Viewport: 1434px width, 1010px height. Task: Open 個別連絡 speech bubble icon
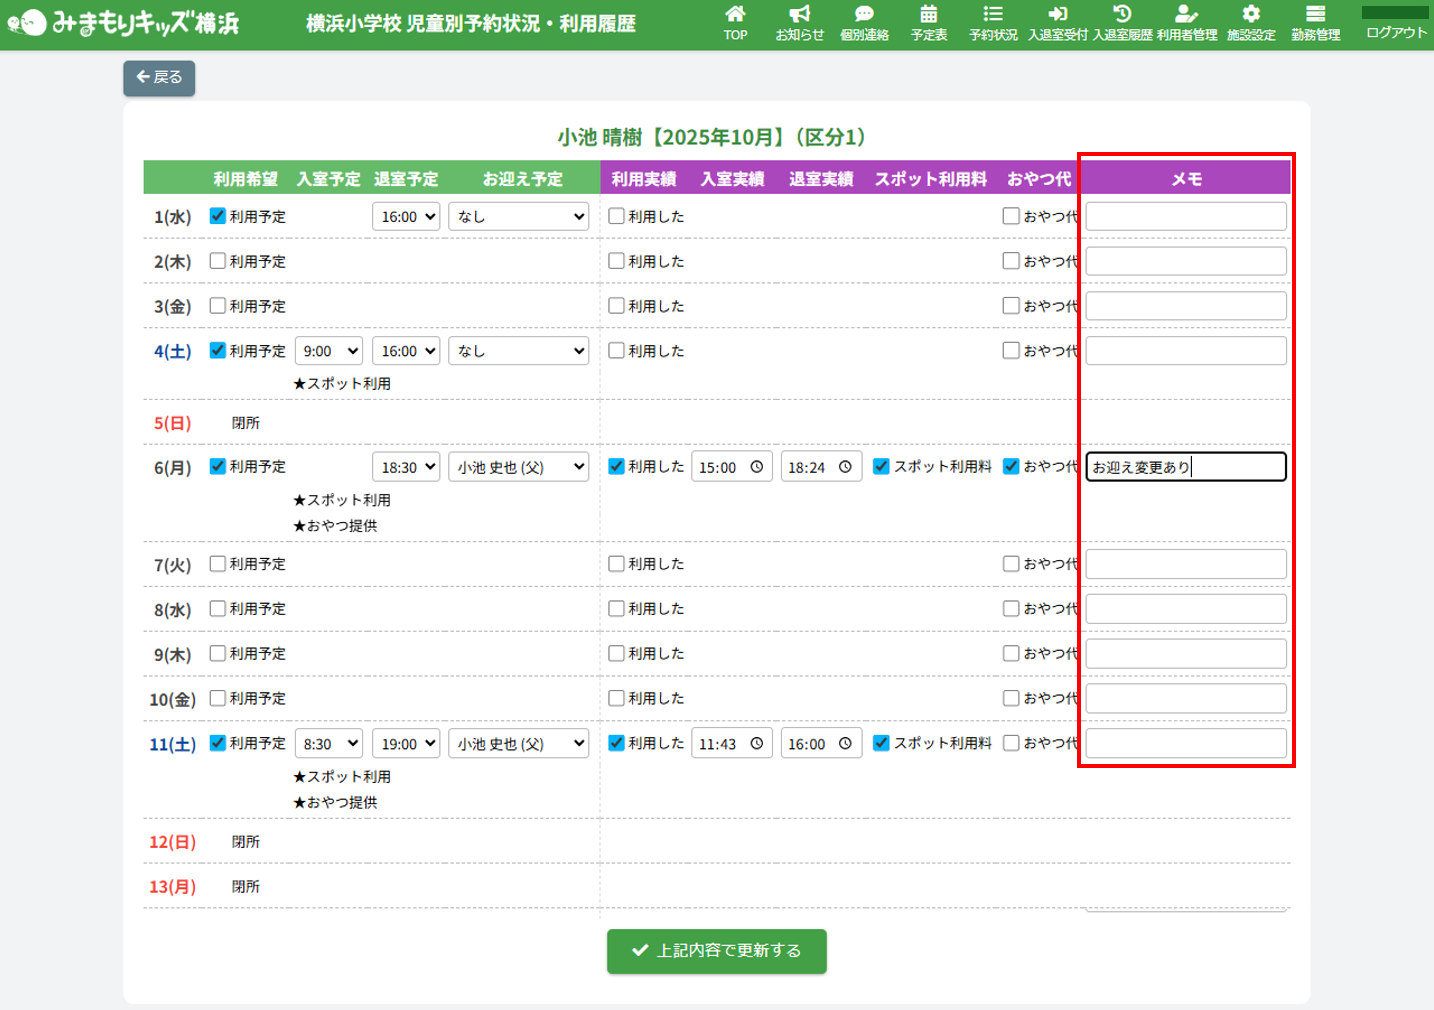[x=864, y=22]
